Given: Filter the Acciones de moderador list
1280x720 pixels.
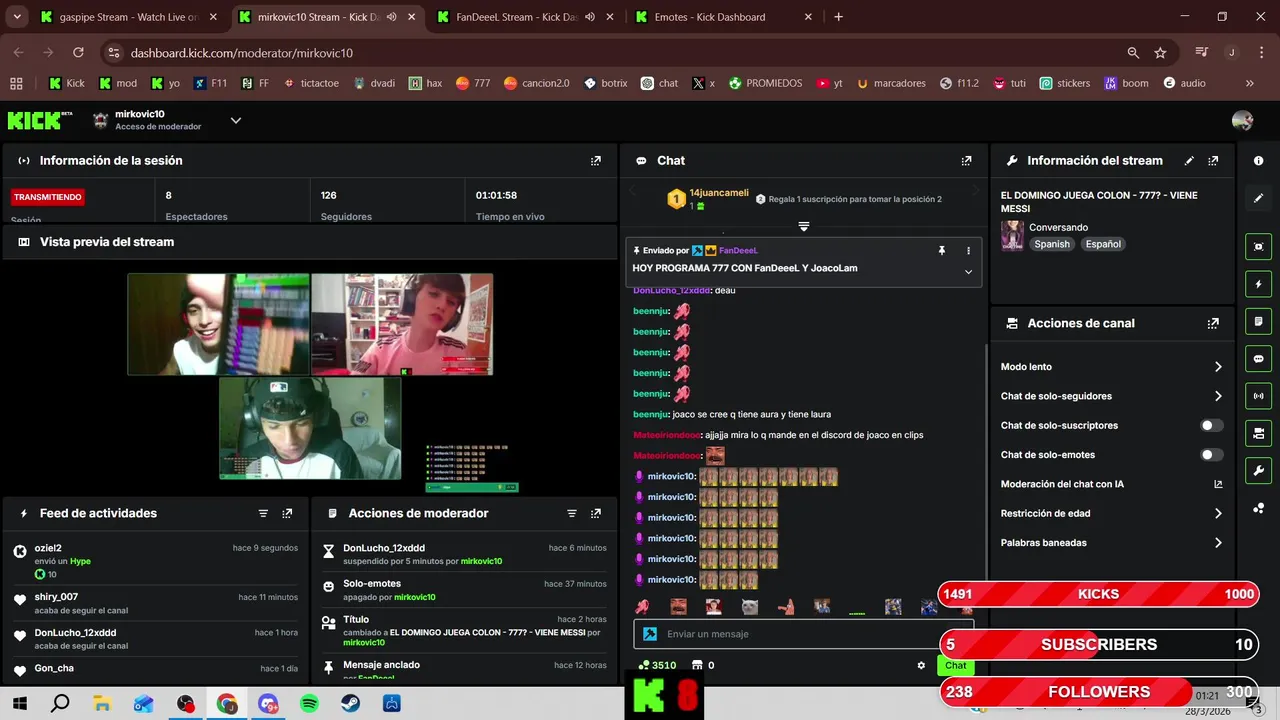Looking at the screenshot, I should [x=572, y=513].
